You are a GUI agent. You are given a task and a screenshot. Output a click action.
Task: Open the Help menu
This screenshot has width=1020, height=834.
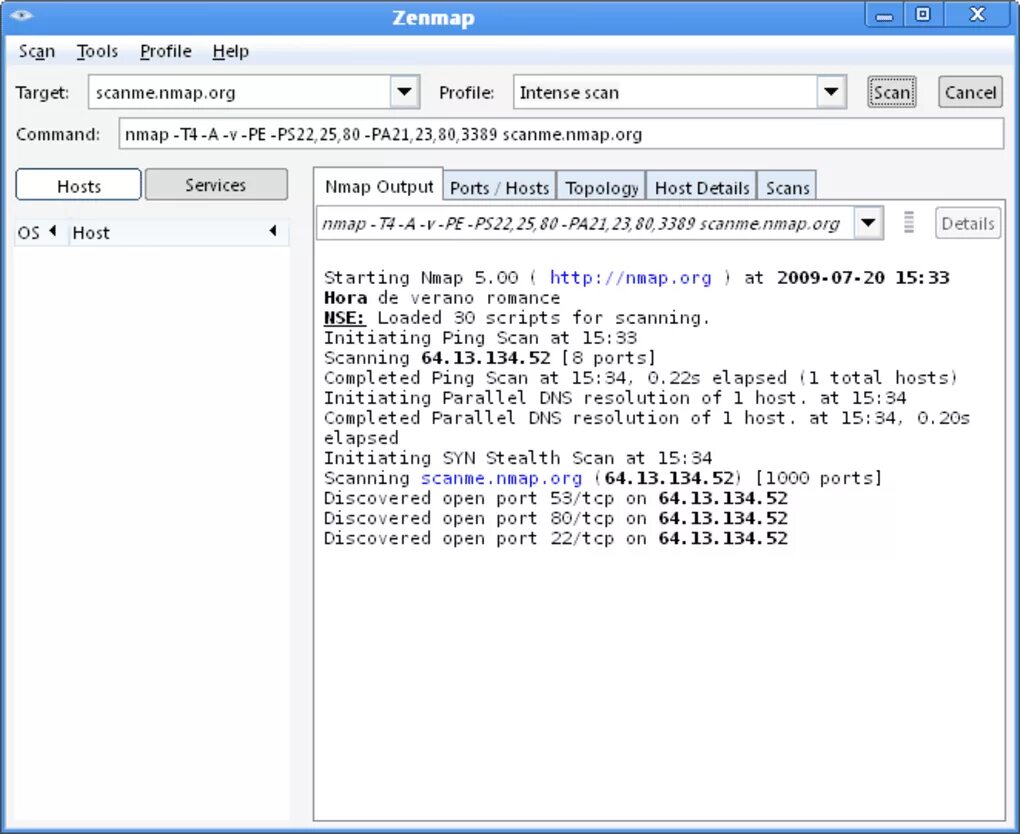[230, 51]
